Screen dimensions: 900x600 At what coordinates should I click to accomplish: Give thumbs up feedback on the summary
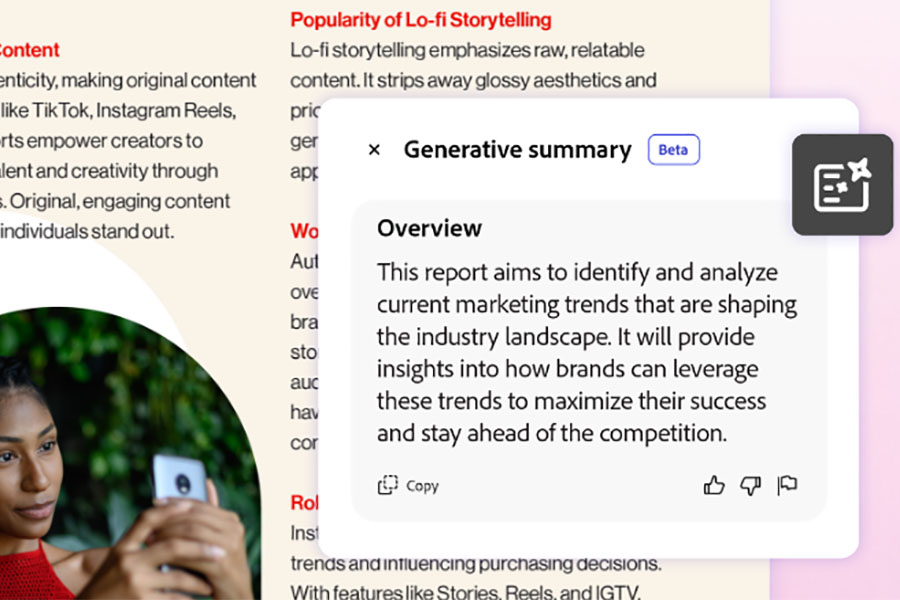pos(713,485)
